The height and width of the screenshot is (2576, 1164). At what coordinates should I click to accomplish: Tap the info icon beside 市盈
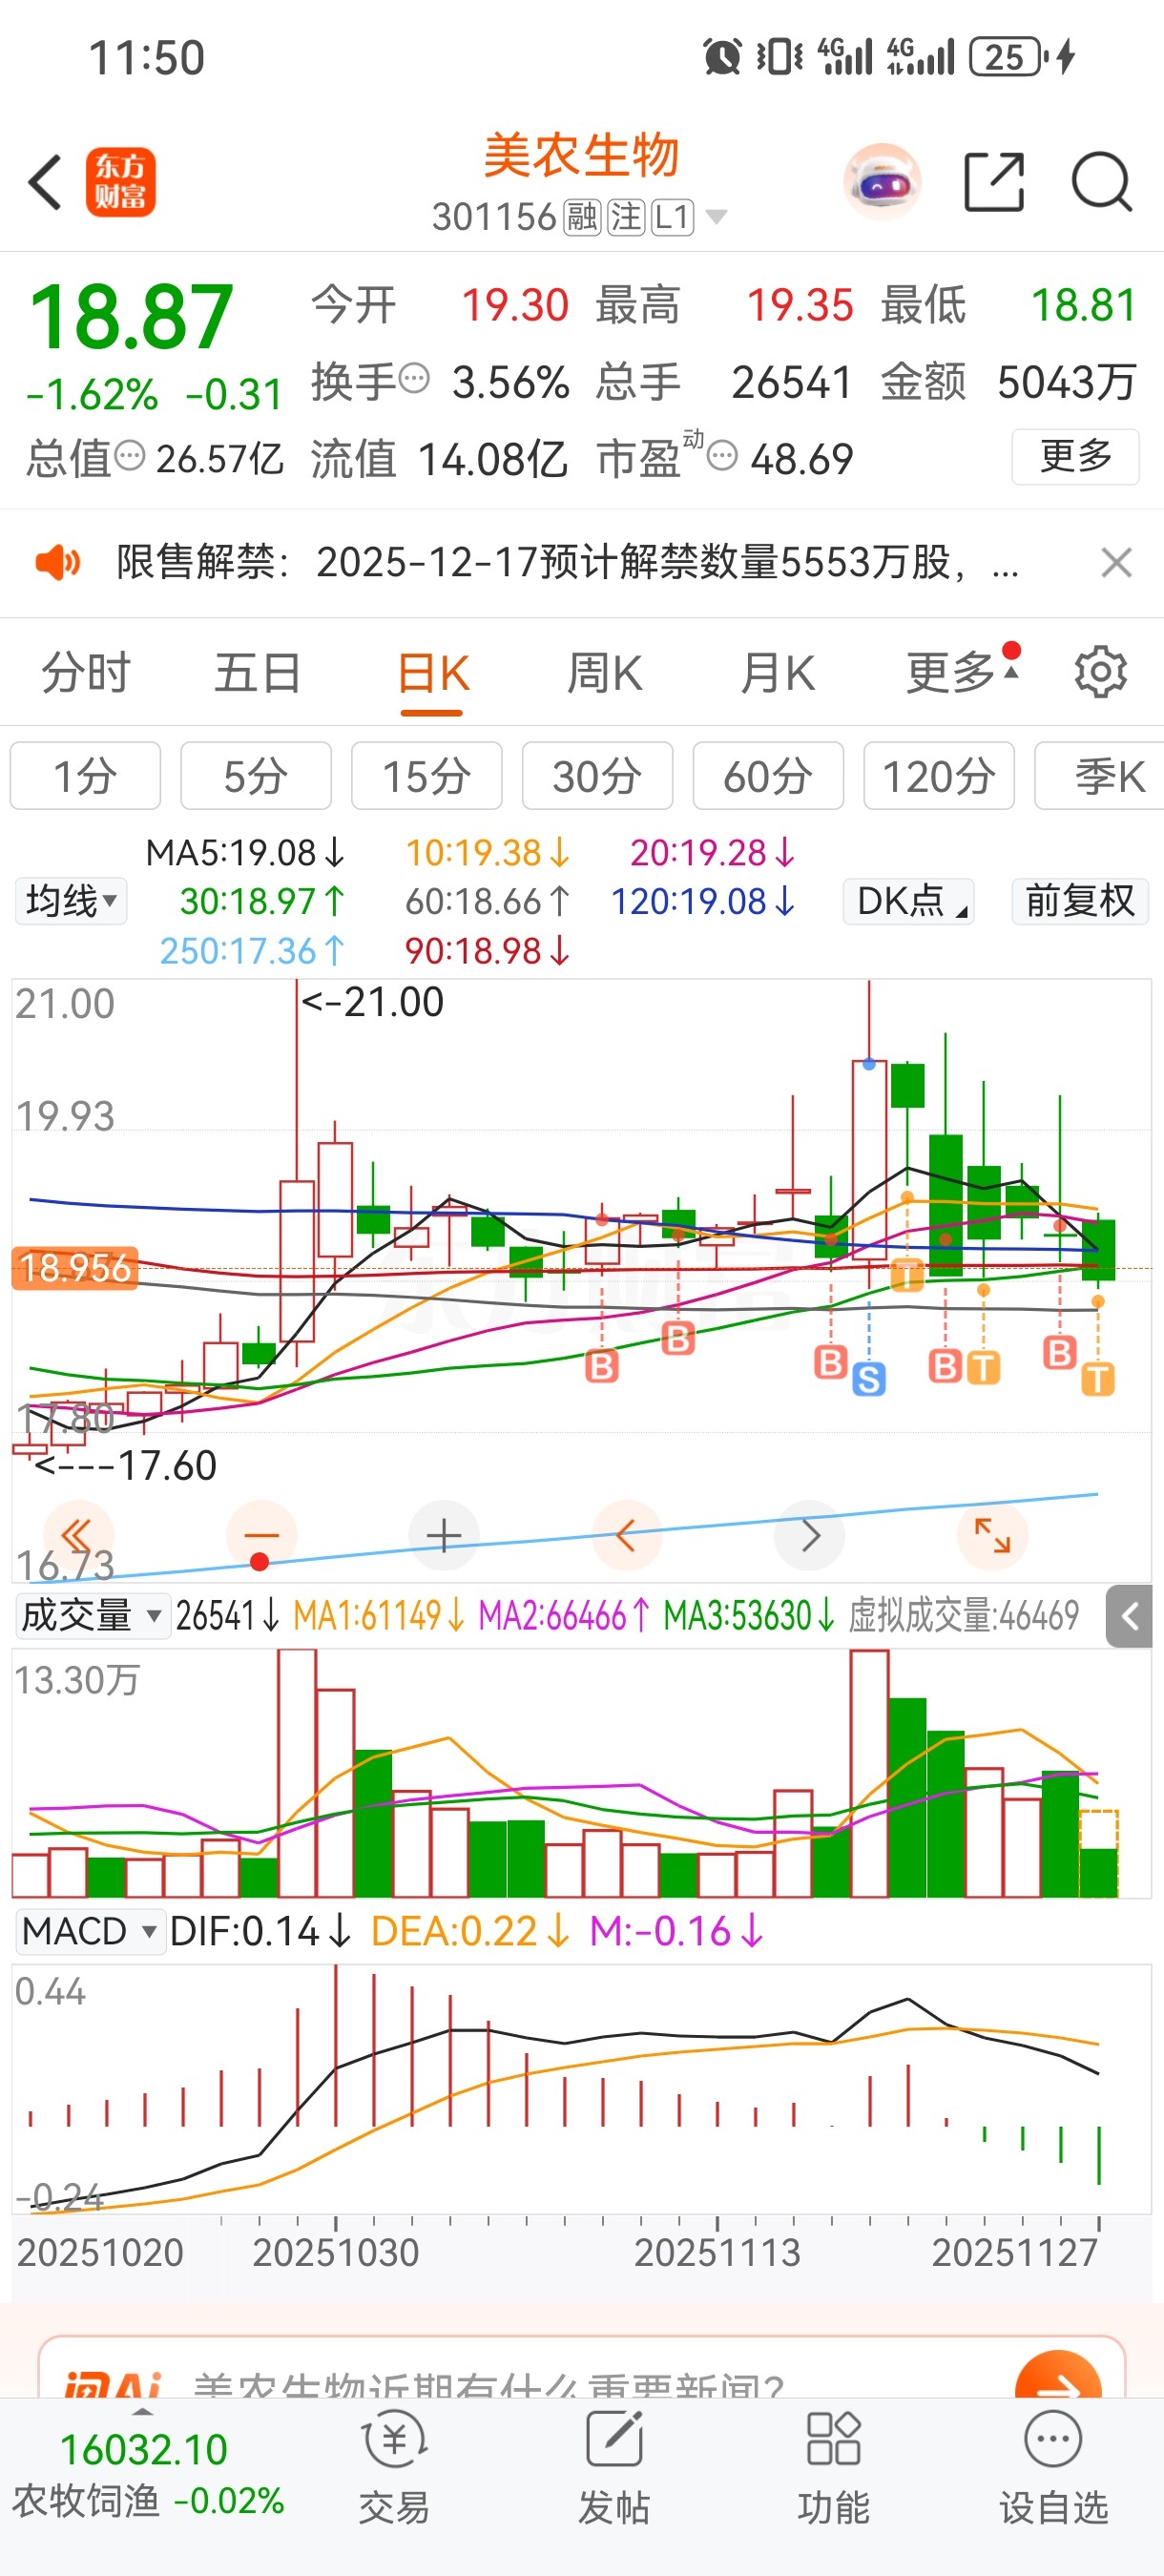pos(722,456)
